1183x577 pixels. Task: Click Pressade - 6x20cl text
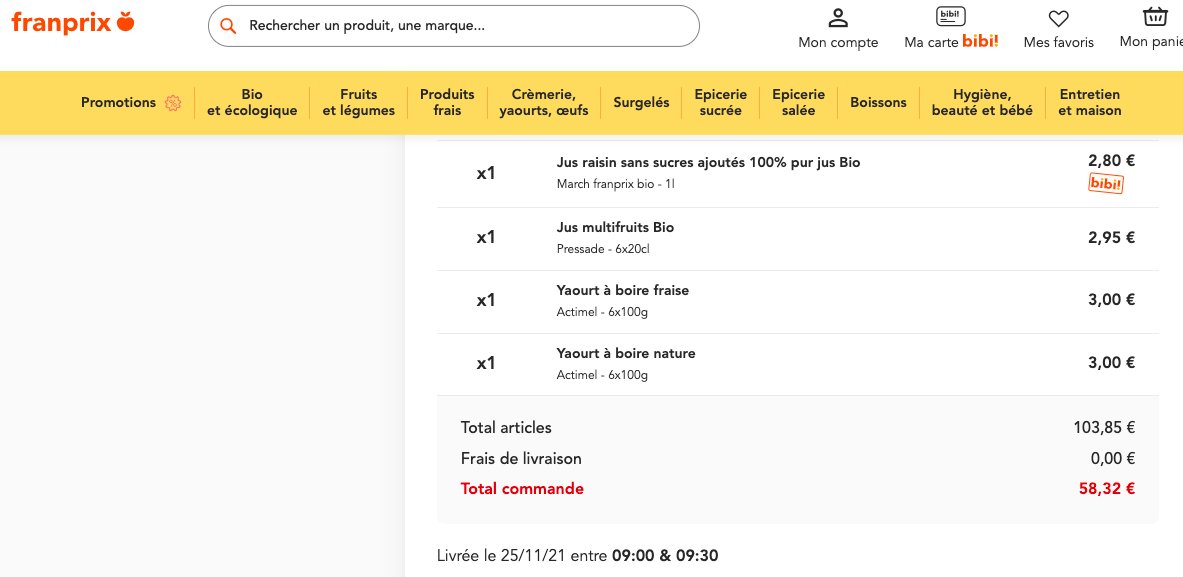tap(603, 249)
